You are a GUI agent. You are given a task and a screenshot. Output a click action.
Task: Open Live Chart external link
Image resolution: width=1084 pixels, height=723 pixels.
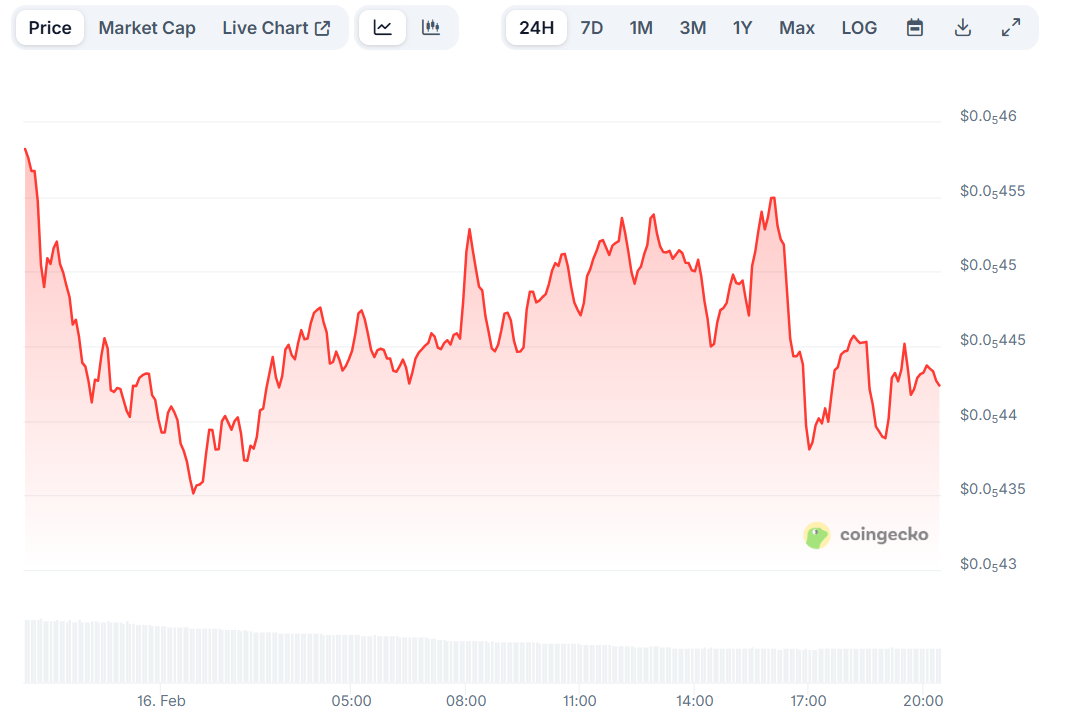276,28
